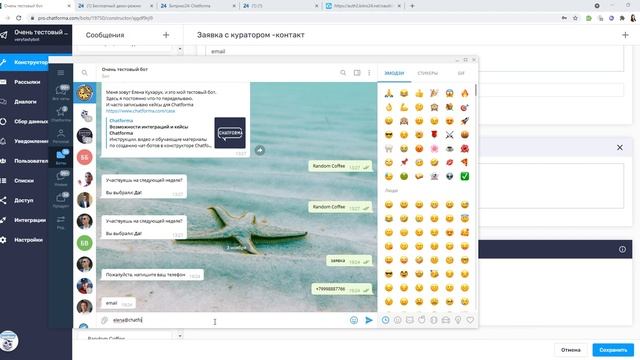The width and height of the screenshot is (640, 360).
Task: Insert the green check mark emoji
Action: 464,176
